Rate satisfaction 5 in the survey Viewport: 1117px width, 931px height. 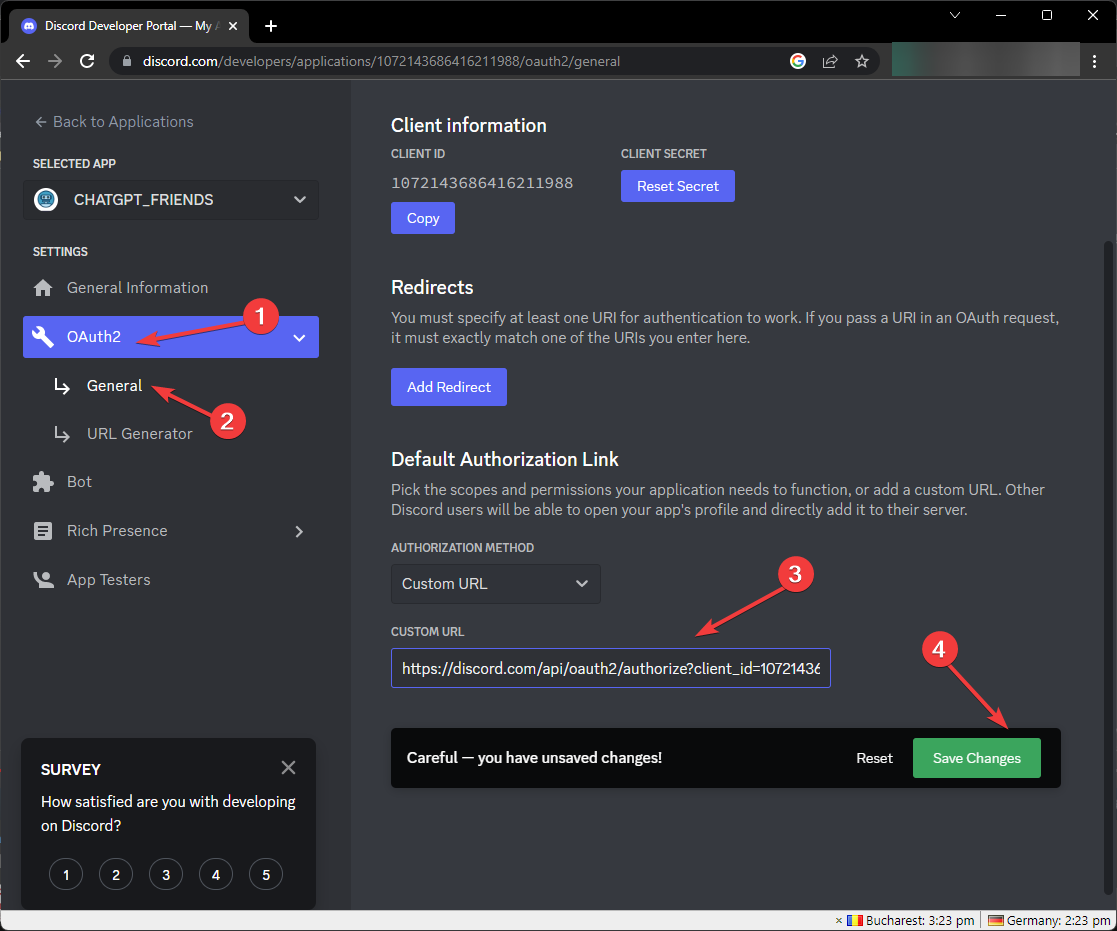[x=266, y=875]
